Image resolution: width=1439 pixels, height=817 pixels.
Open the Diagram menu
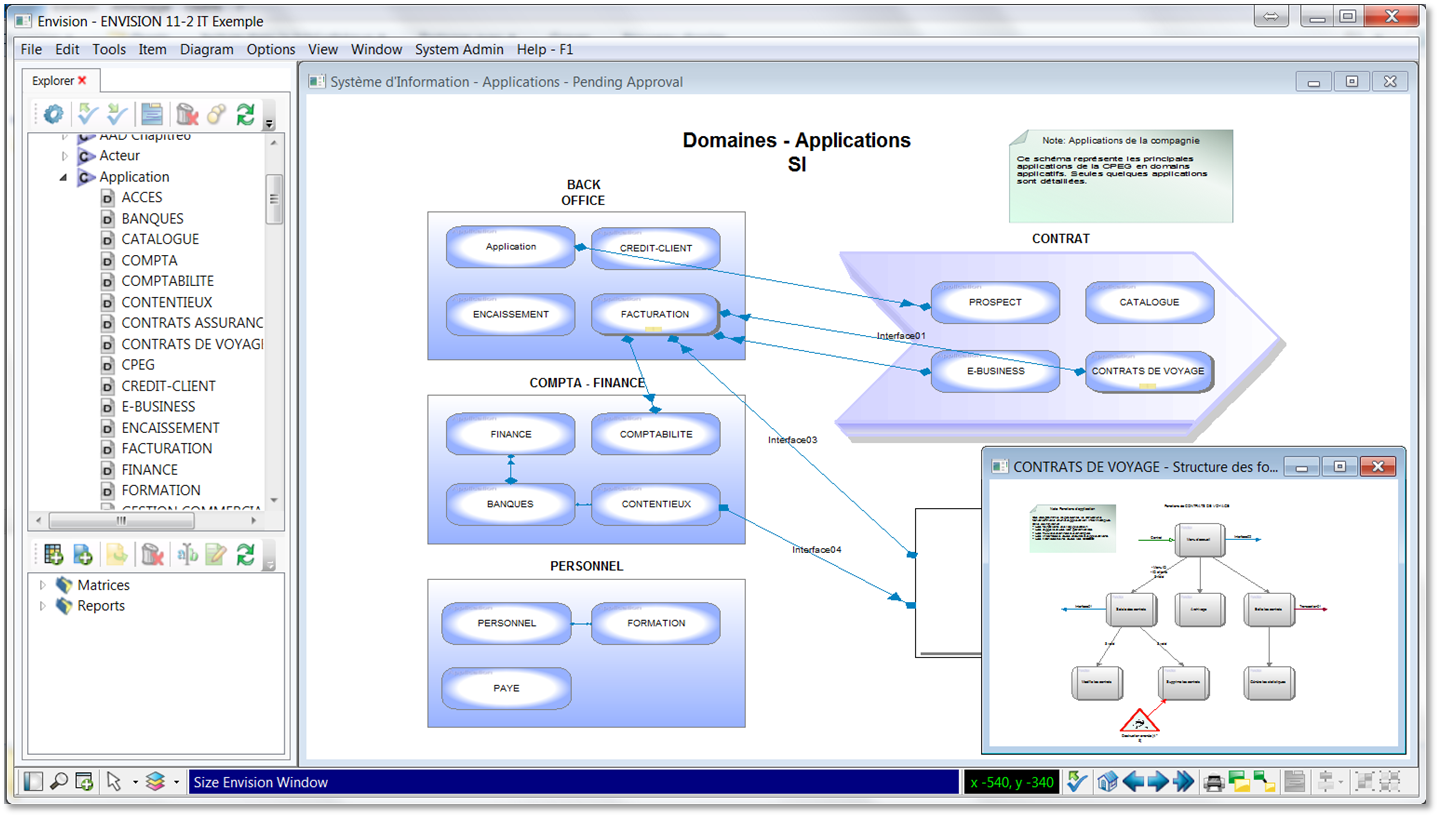click(206, 49)
